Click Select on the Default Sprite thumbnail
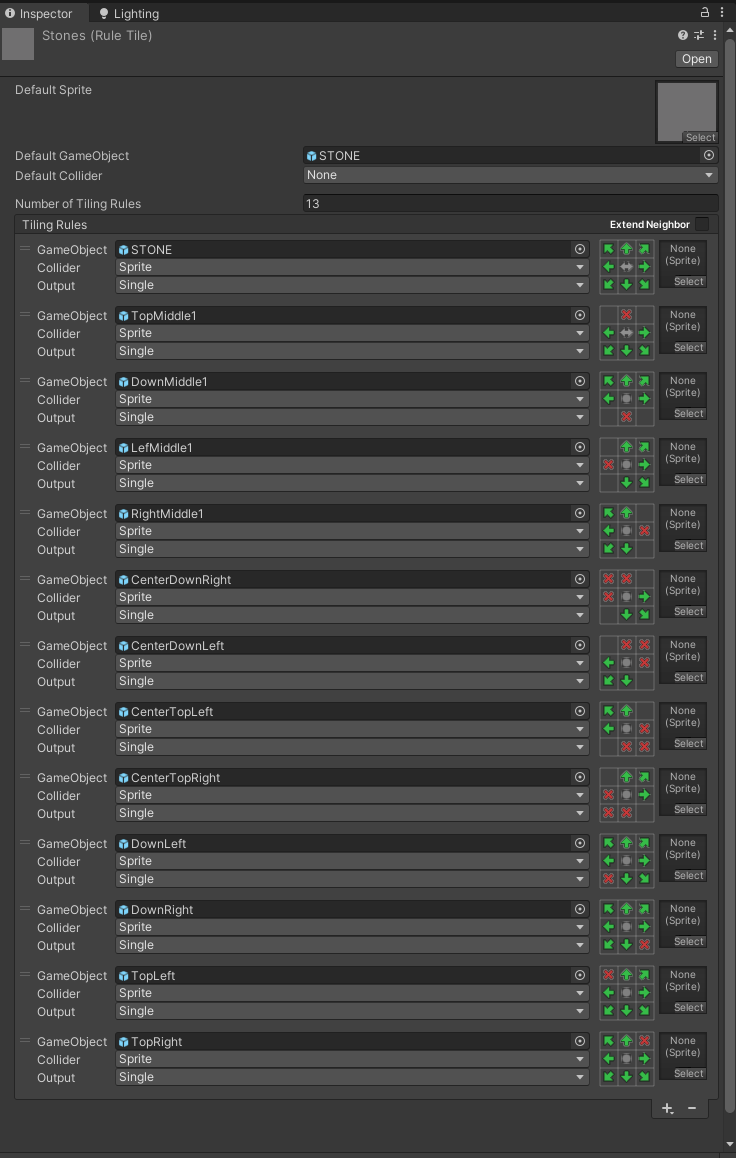Viewport: 736px width, 1158px height. click(700, 137)
